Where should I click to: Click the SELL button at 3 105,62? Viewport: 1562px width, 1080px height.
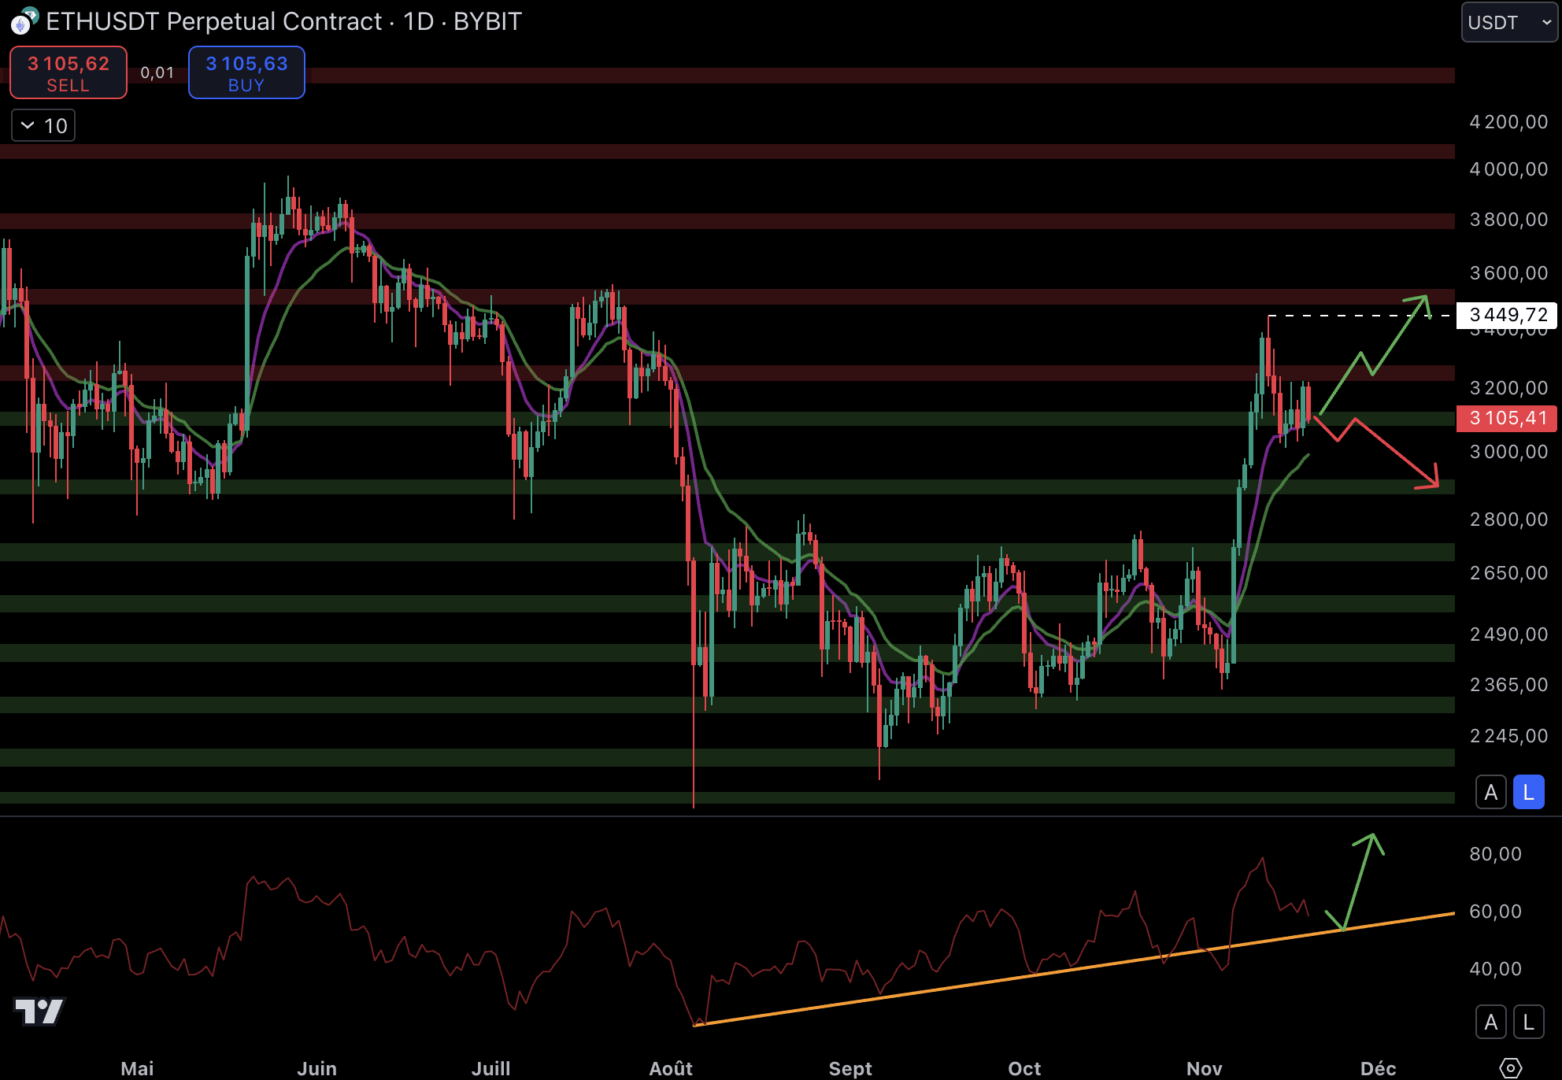click(68, 73)
